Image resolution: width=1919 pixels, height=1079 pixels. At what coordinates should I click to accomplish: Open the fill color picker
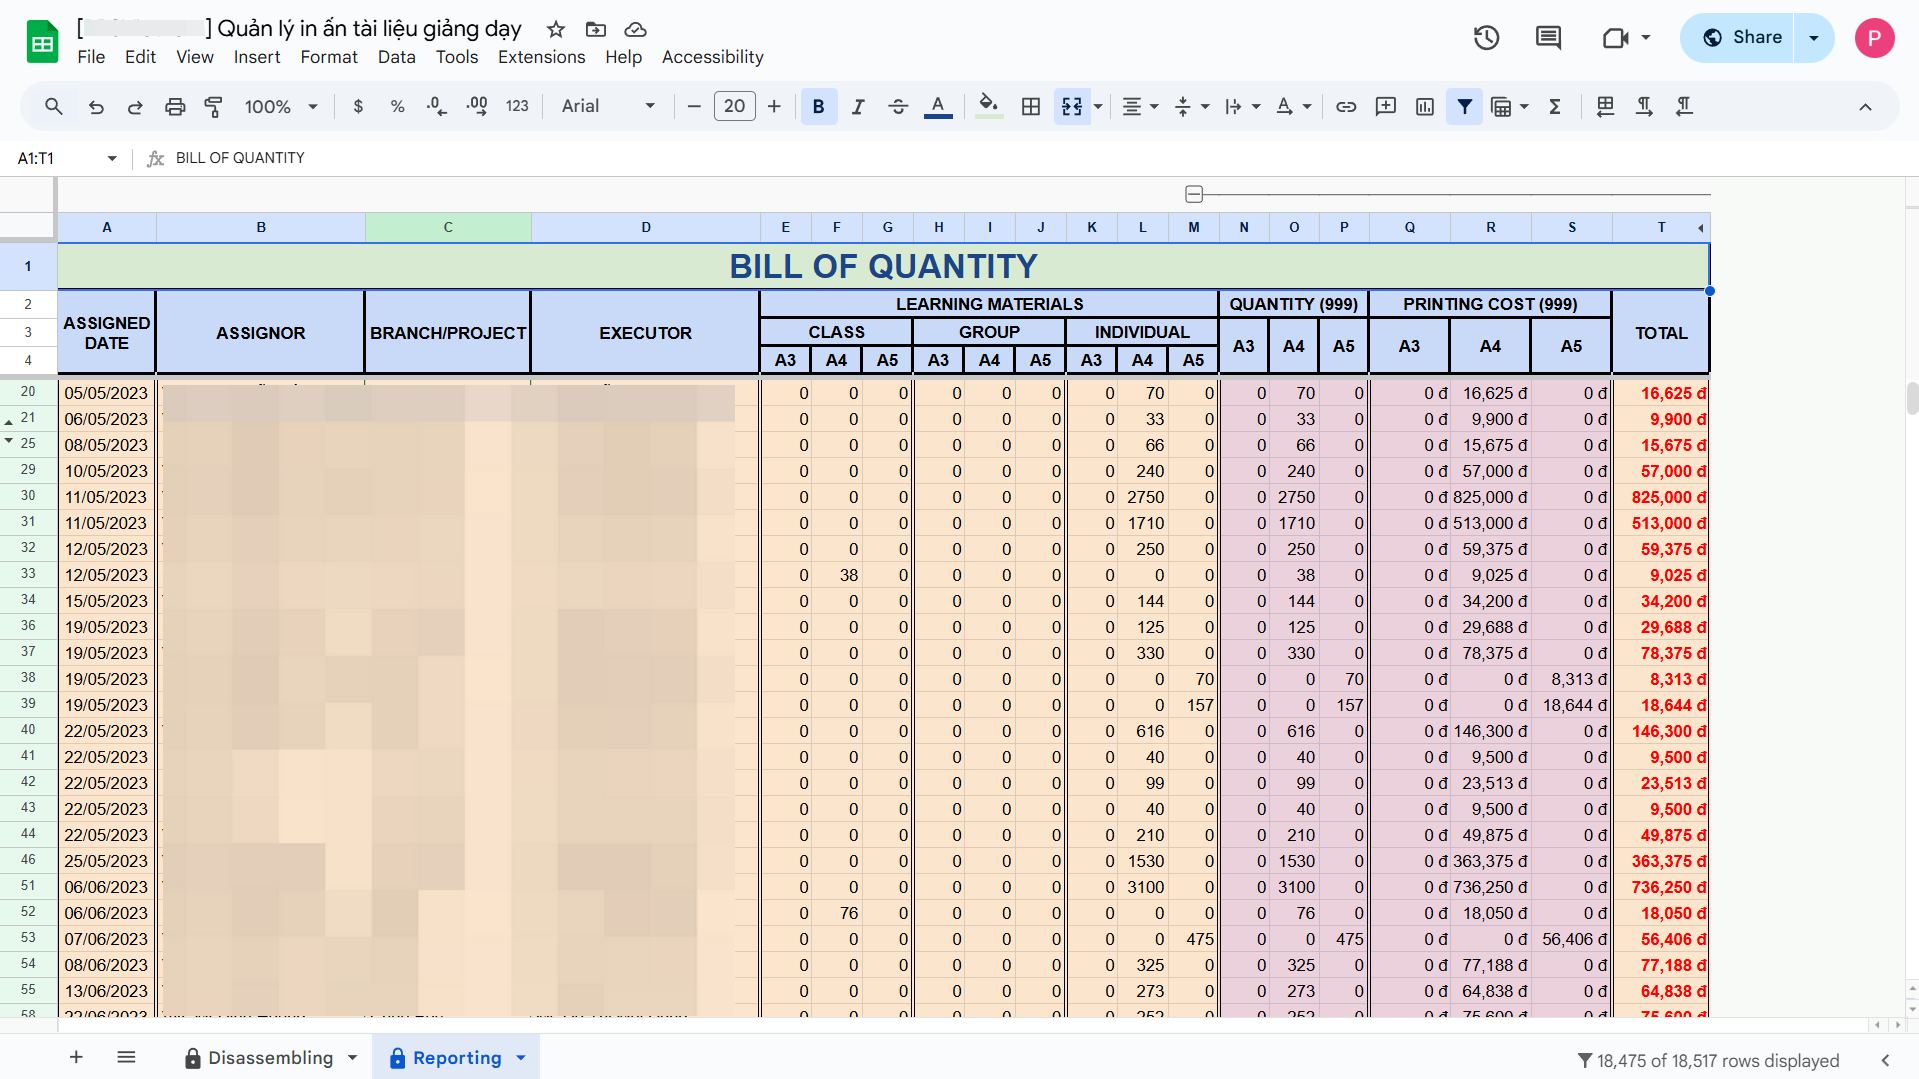(988, 107)
